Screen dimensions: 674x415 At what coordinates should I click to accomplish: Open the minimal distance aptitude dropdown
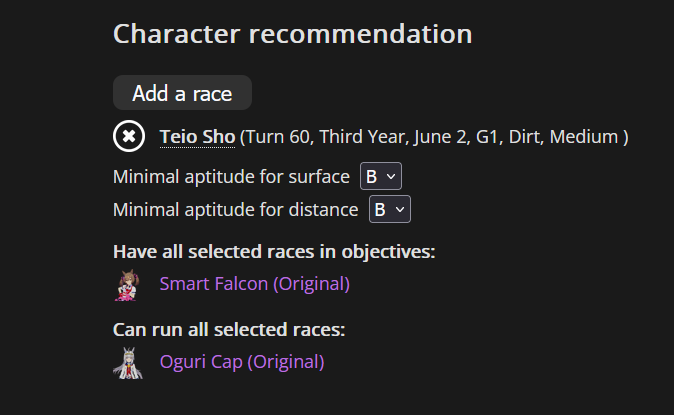389,210
